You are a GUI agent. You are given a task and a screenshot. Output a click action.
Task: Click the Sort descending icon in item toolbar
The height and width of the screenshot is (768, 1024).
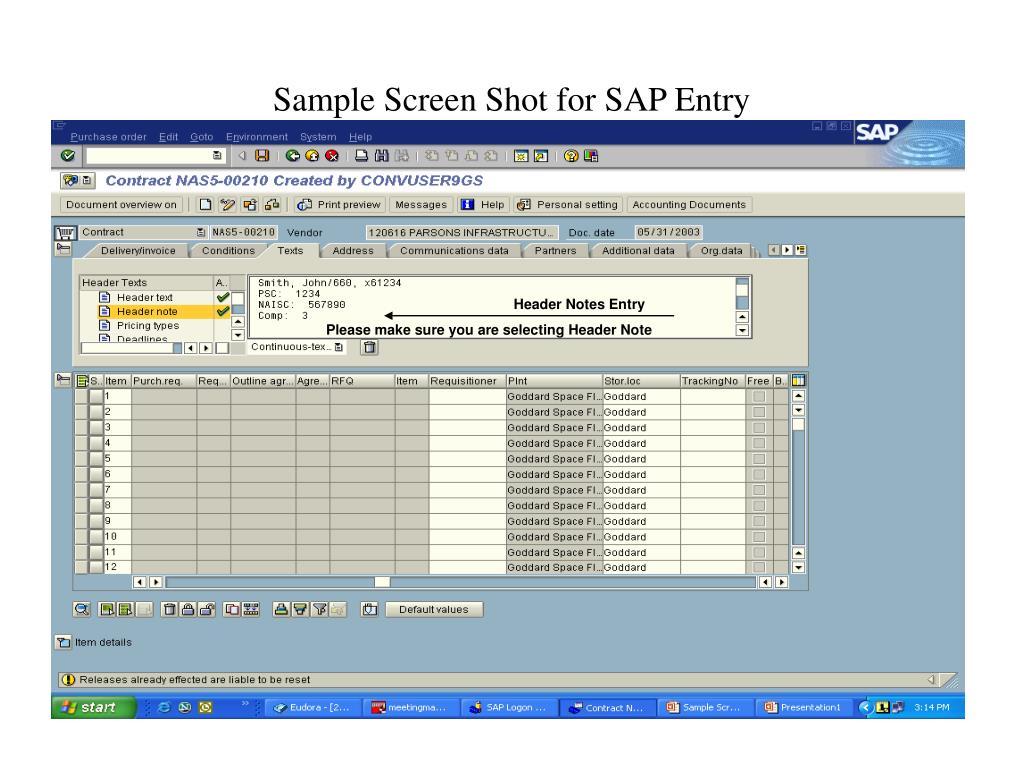(x=300, y=609)
